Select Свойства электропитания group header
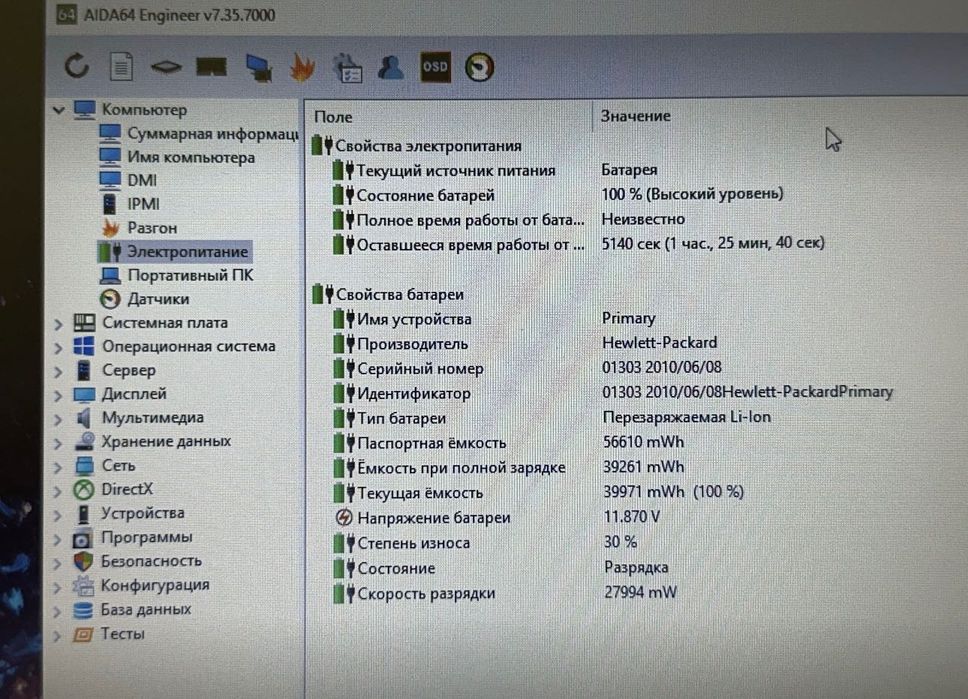 tap(417, 146)
